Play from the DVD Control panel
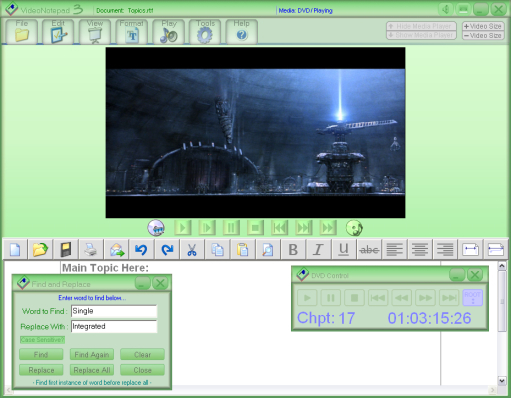Screen dimensions: 511x398 point(307,297)
